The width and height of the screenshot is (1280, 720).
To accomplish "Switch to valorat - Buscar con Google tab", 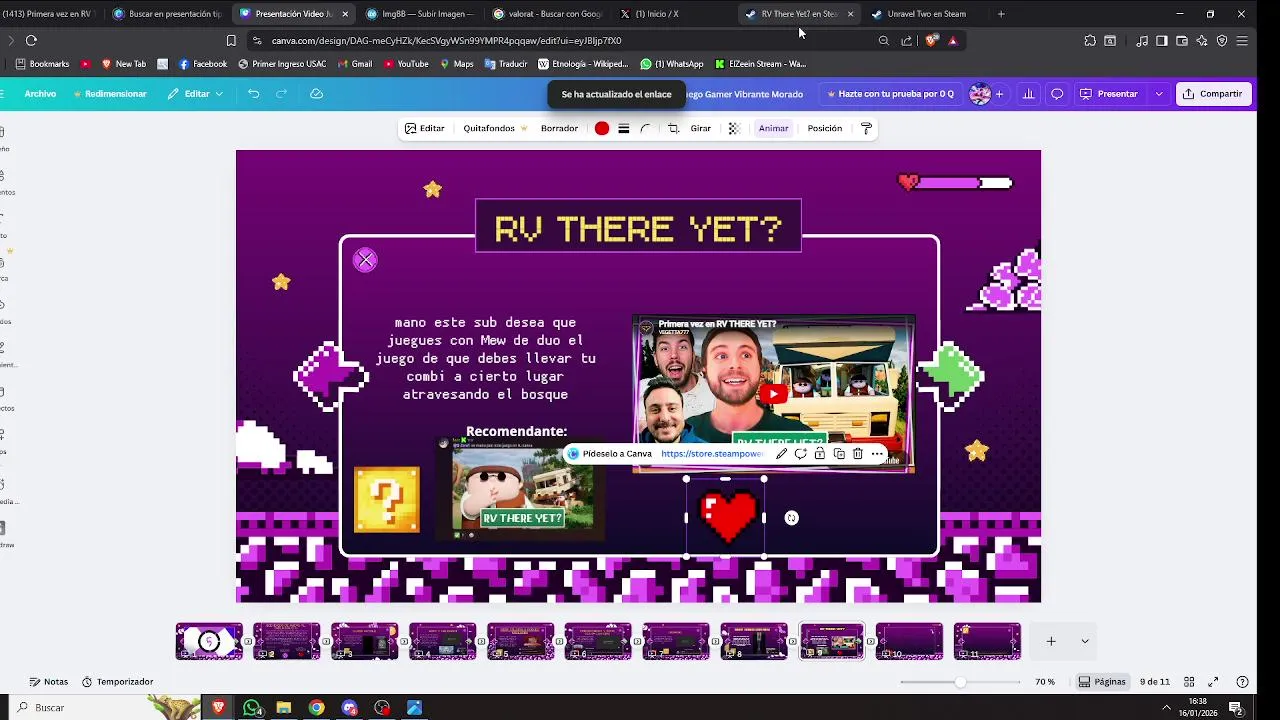I will 546,14.
